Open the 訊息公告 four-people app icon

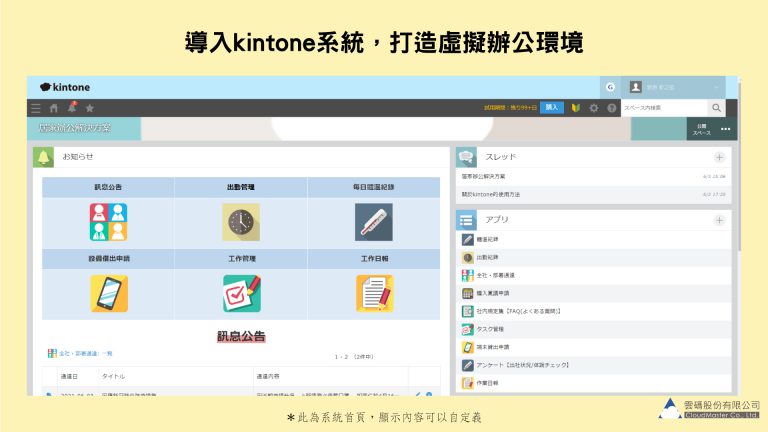tap(108, 222)
